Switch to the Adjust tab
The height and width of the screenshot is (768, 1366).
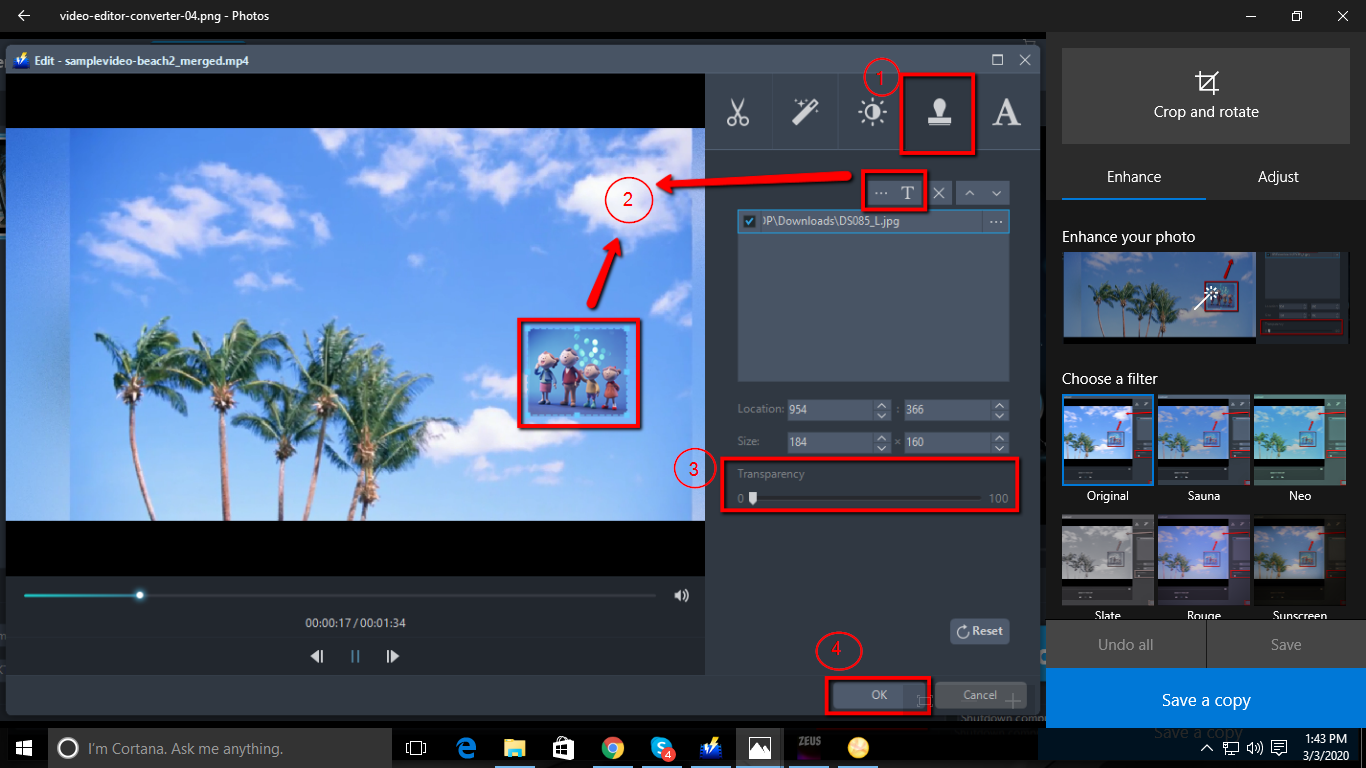pos(1278,176)
